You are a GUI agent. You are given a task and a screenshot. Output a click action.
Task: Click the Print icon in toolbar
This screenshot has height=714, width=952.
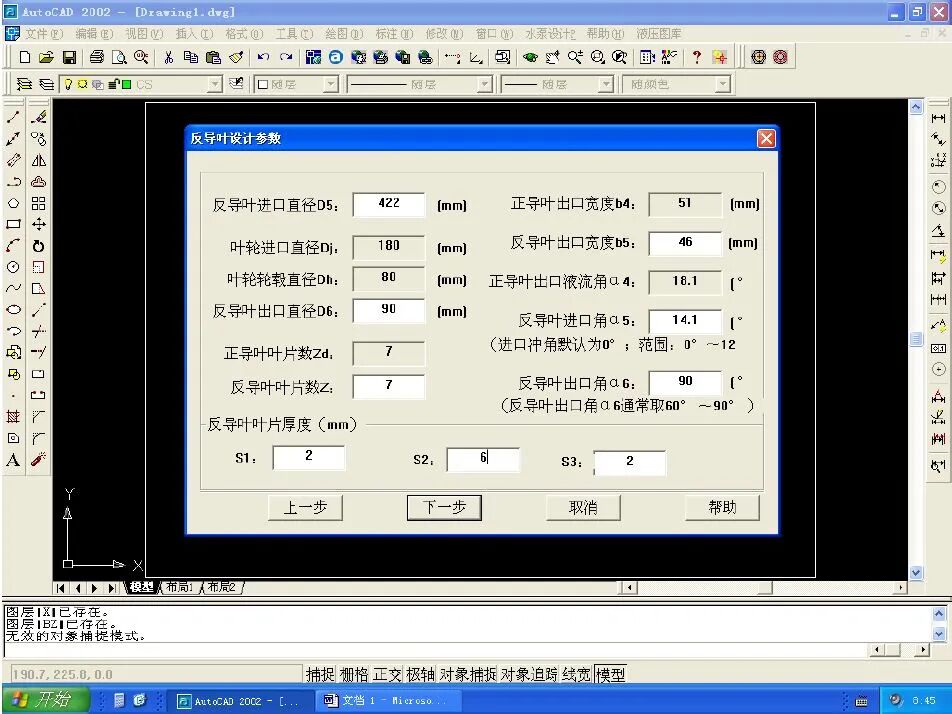point(97,57)
